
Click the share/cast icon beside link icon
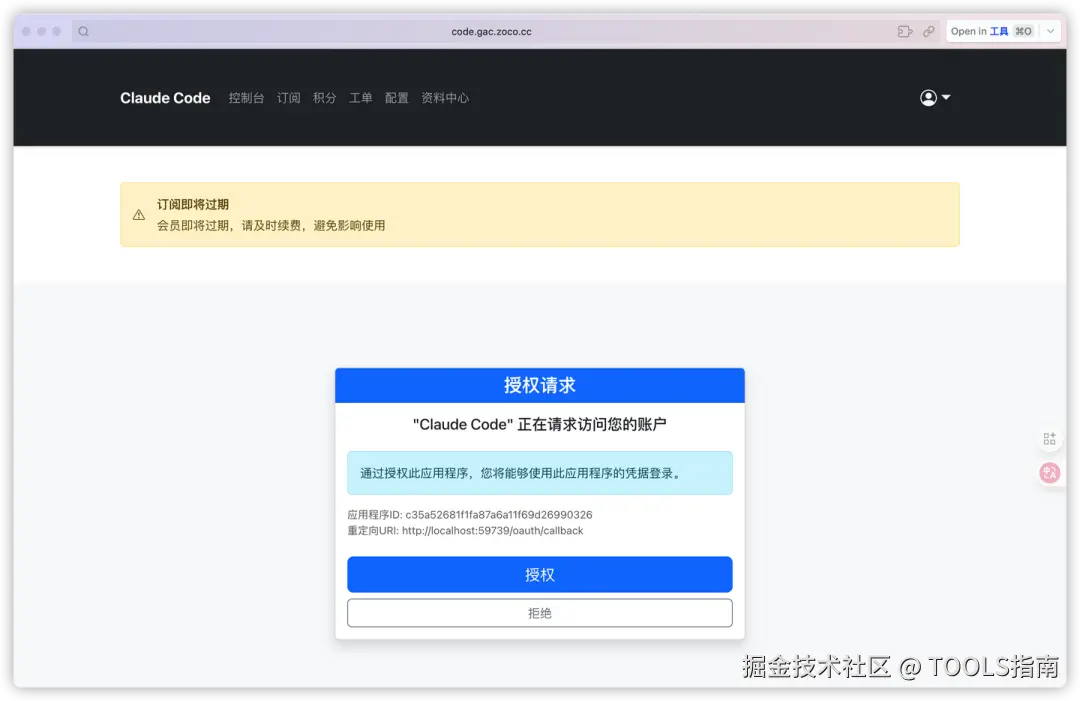[904, 31]
